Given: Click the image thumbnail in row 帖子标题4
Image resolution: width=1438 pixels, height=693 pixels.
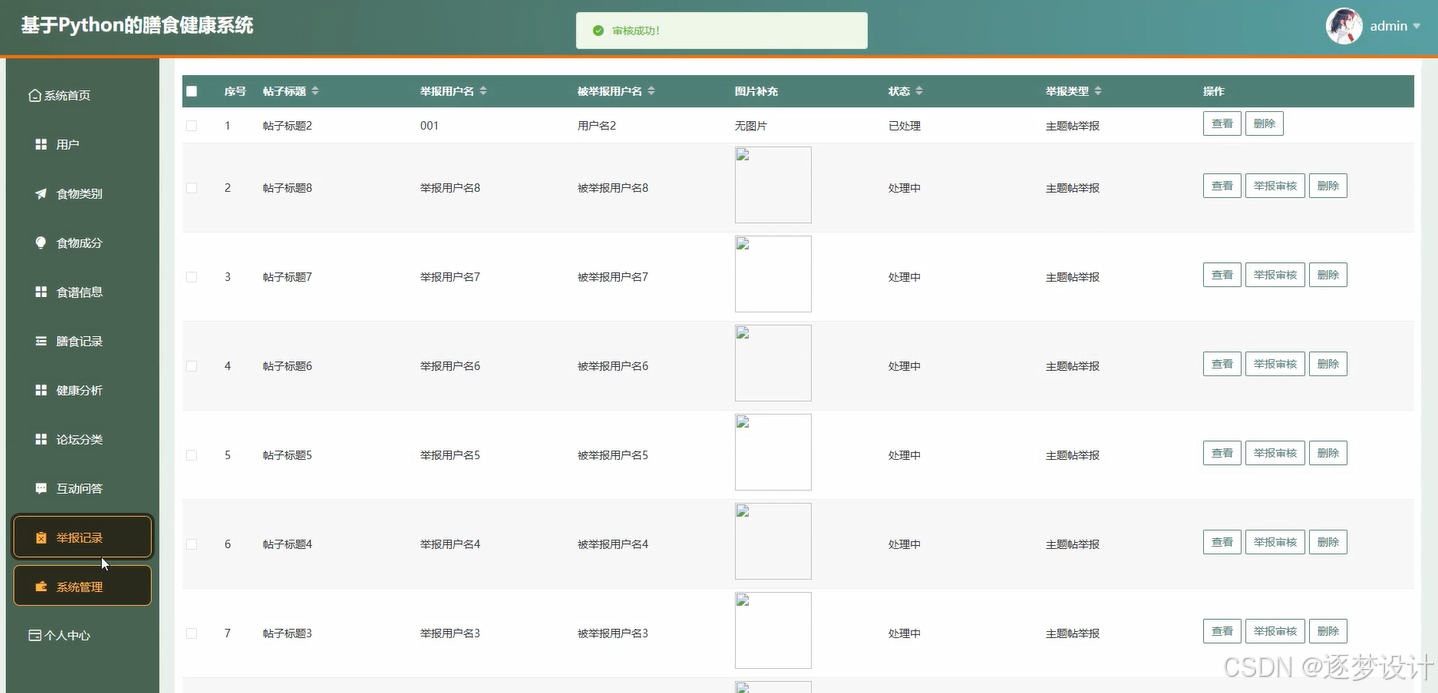Looking at the screenshot, I should point(773,541).
